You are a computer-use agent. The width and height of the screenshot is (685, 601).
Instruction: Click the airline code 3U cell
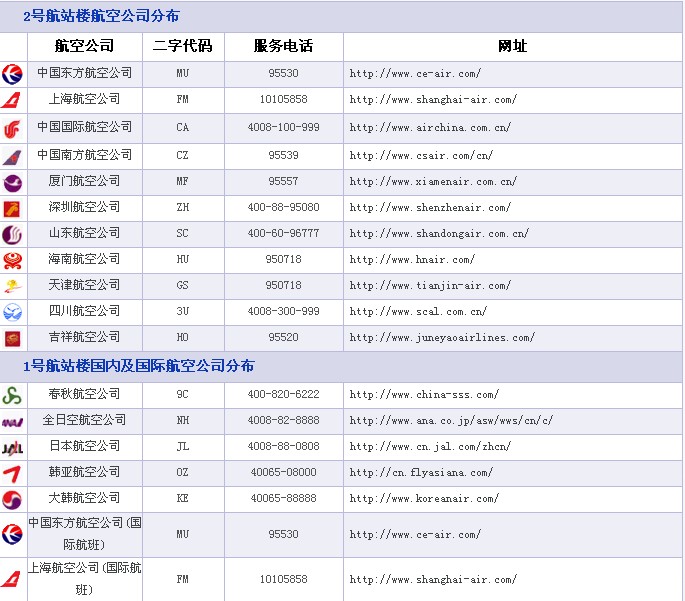click(183, 311)
